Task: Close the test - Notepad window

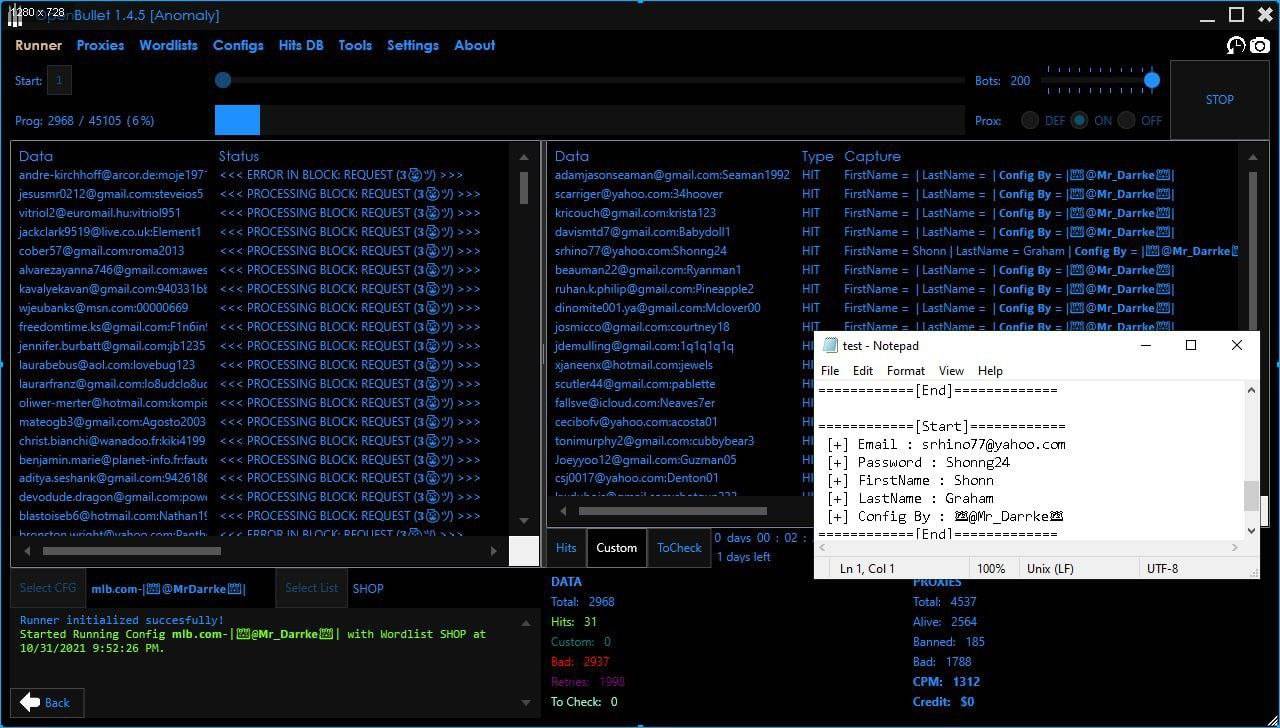Action: [1237, 345]
